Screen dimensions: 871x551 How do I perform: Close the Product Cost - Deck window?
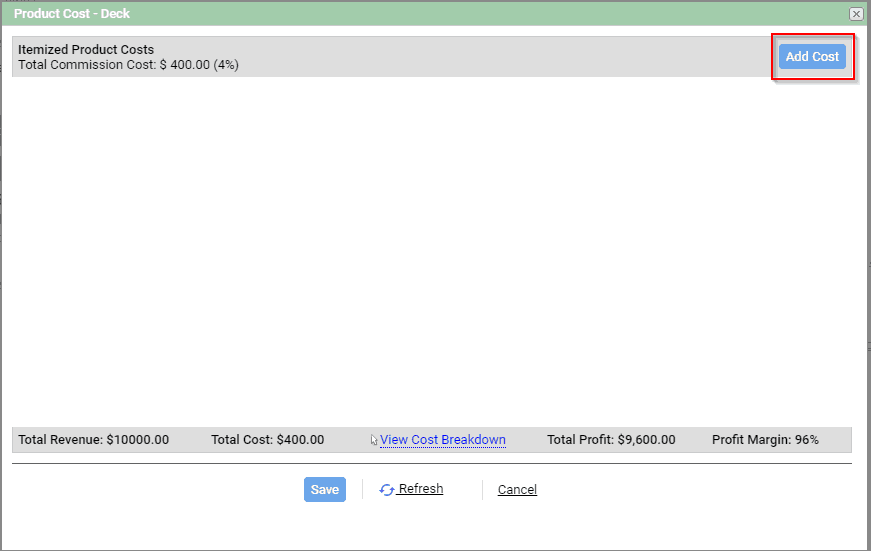pyautogui.click(x=856, y=14)
